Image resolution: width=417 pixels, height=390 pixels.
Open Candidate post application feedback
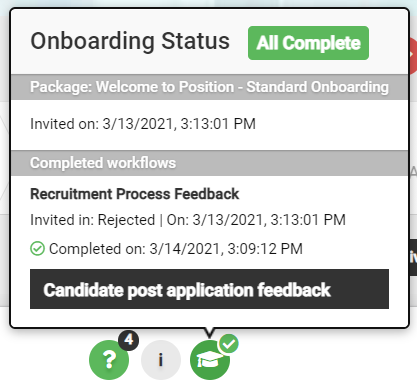tap(209, 289)
